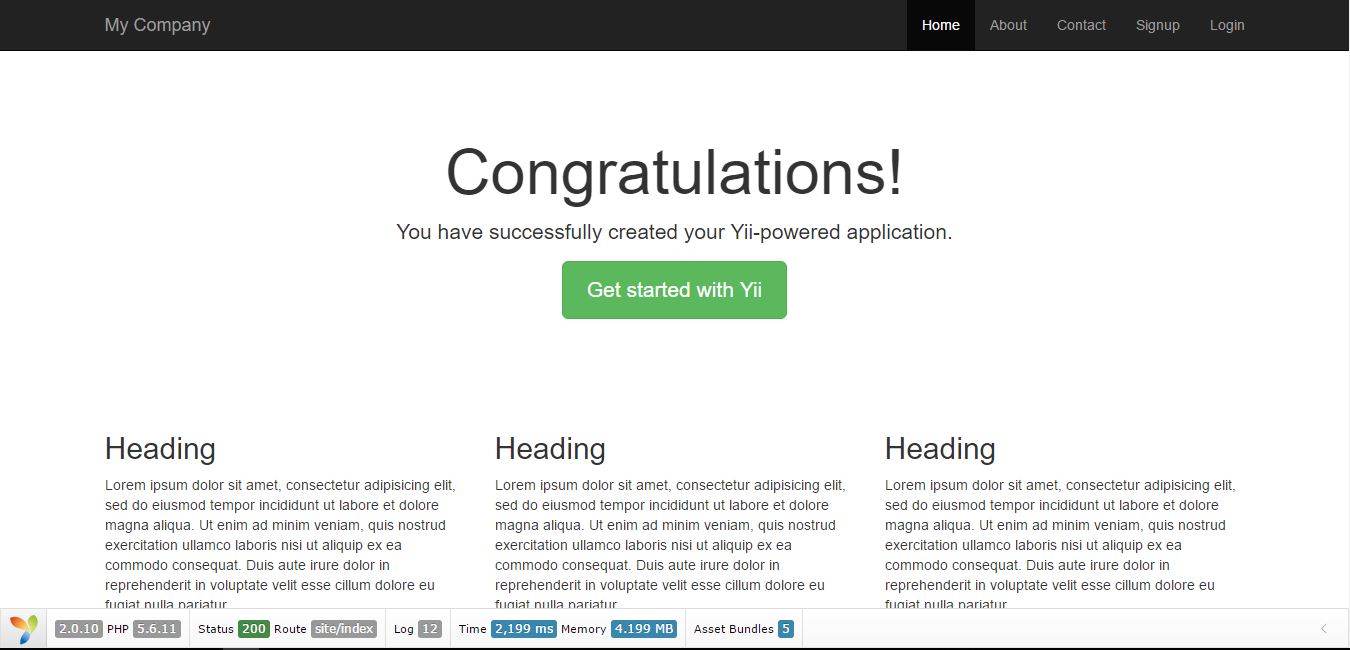The width and height of the screenshot is (1350, 650).
Task: Collapse the debug toolbar with the arrow
Action: (x=1324, y=629)
